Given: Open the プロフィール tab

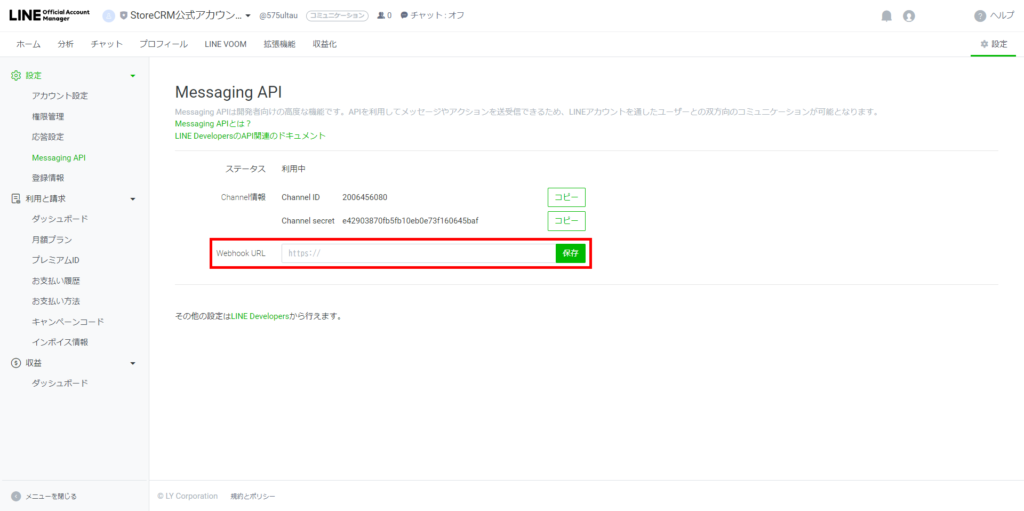Looking at the screenshot, I should pos(163,44).
